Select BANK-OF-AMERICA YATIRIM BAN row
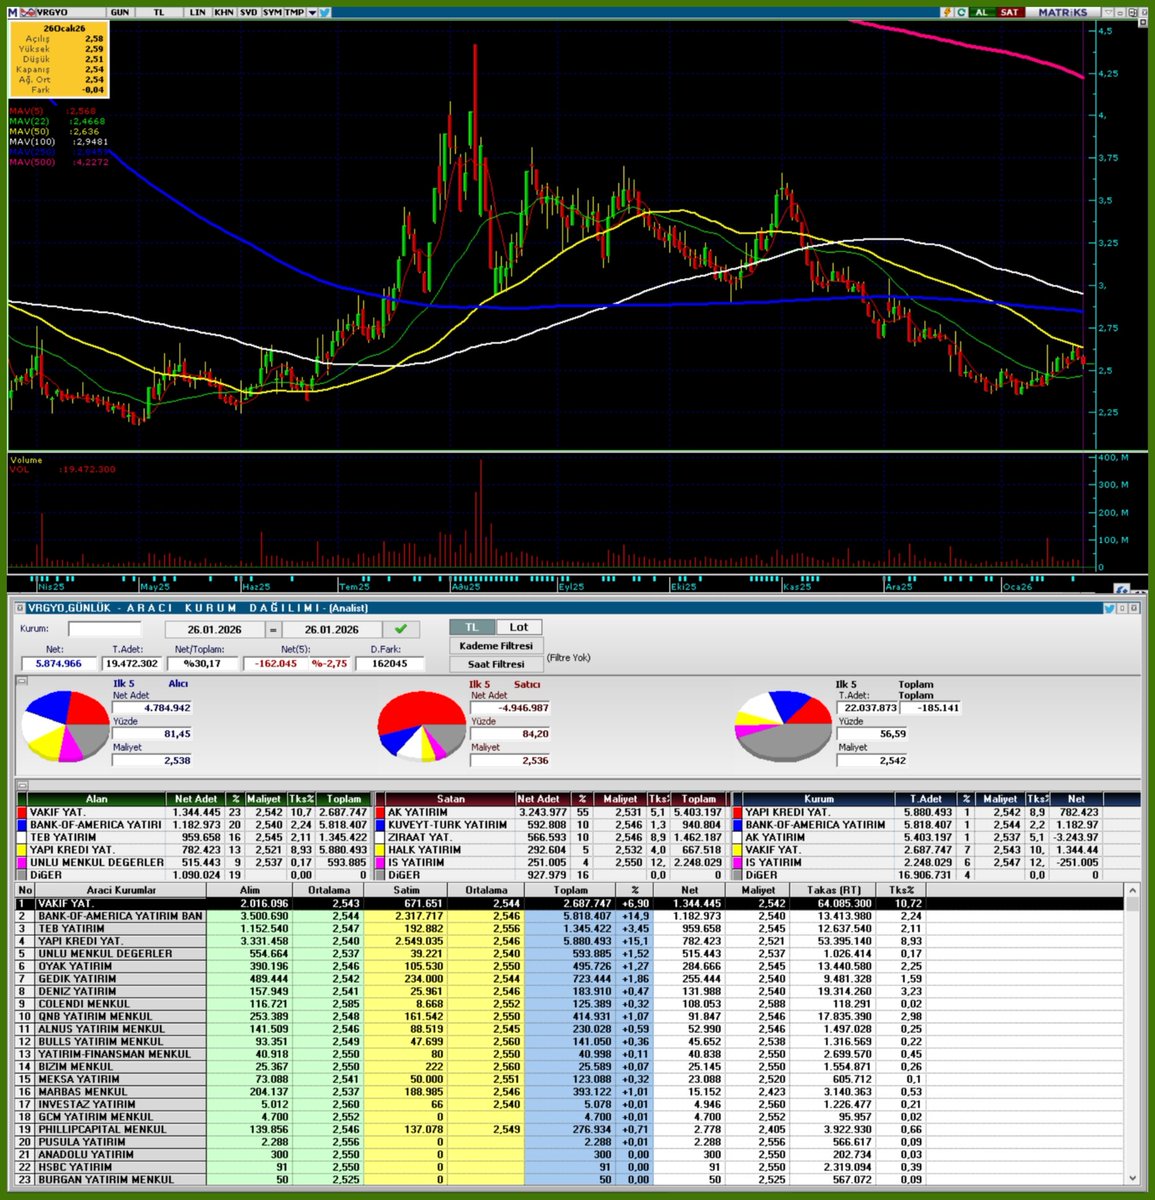This screenshot has width=1155, height=1200. [570, 916]
